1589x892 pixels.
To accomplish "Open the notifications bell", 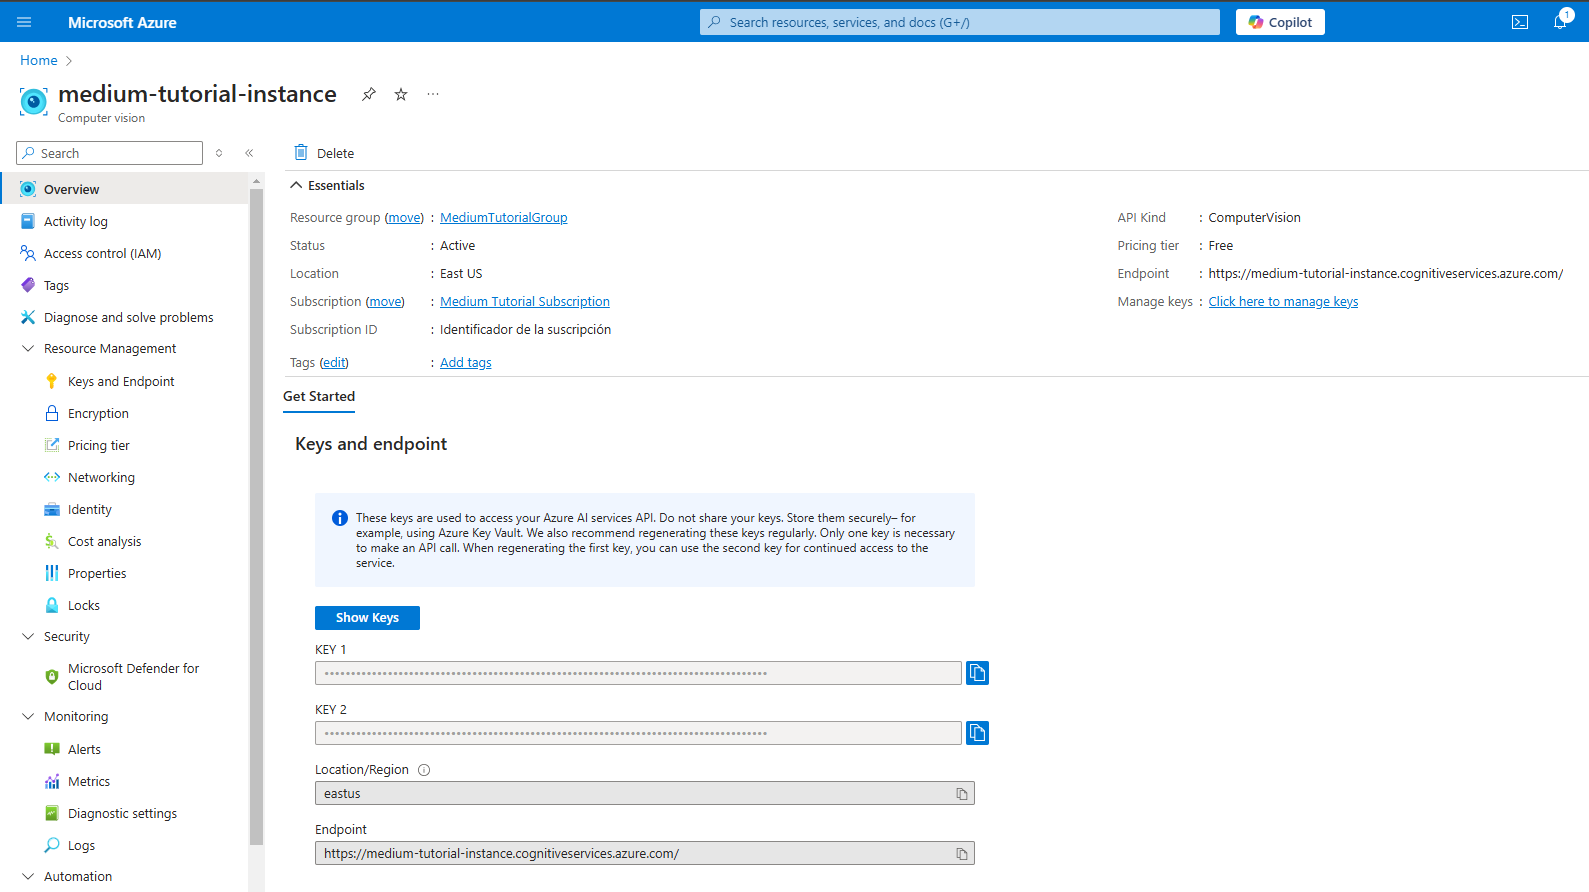I will [x=1561, y=22].
